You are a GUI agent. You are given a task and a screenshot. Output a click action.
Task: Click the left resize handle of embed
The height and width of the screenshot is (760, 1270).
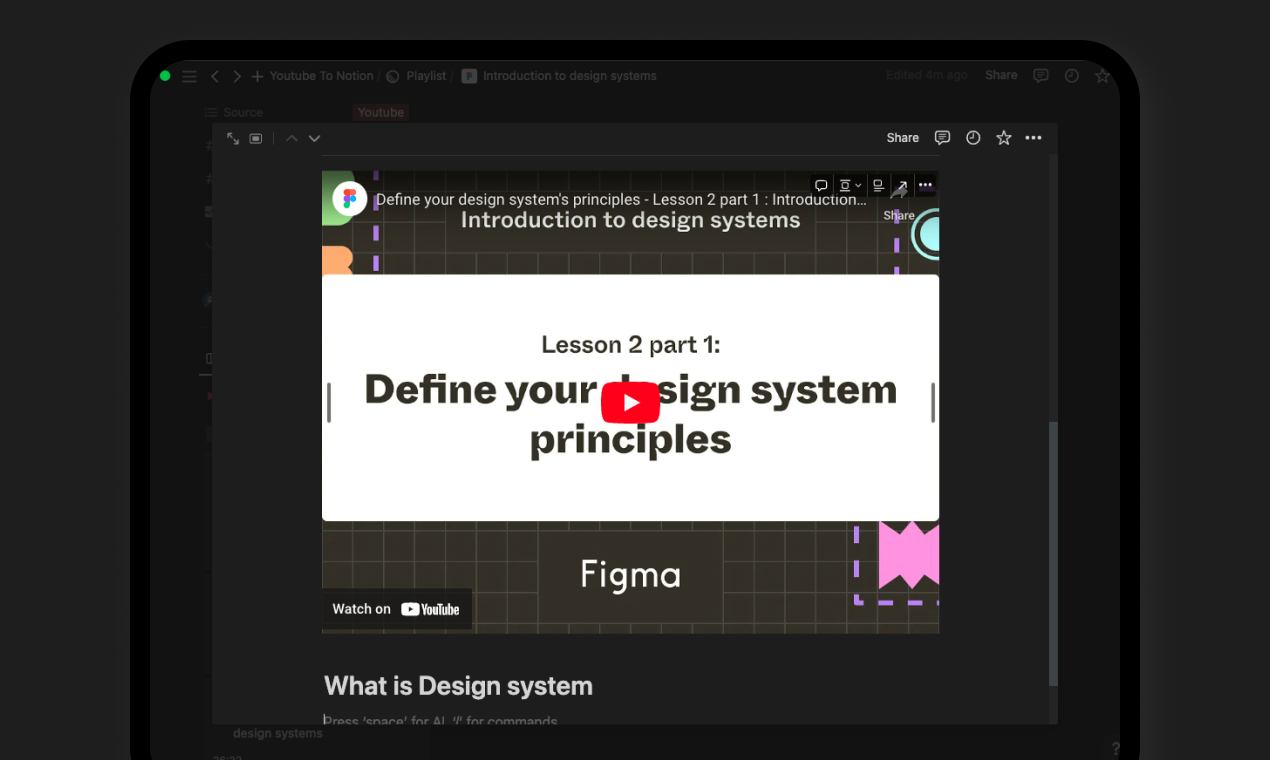pos(329,402)
